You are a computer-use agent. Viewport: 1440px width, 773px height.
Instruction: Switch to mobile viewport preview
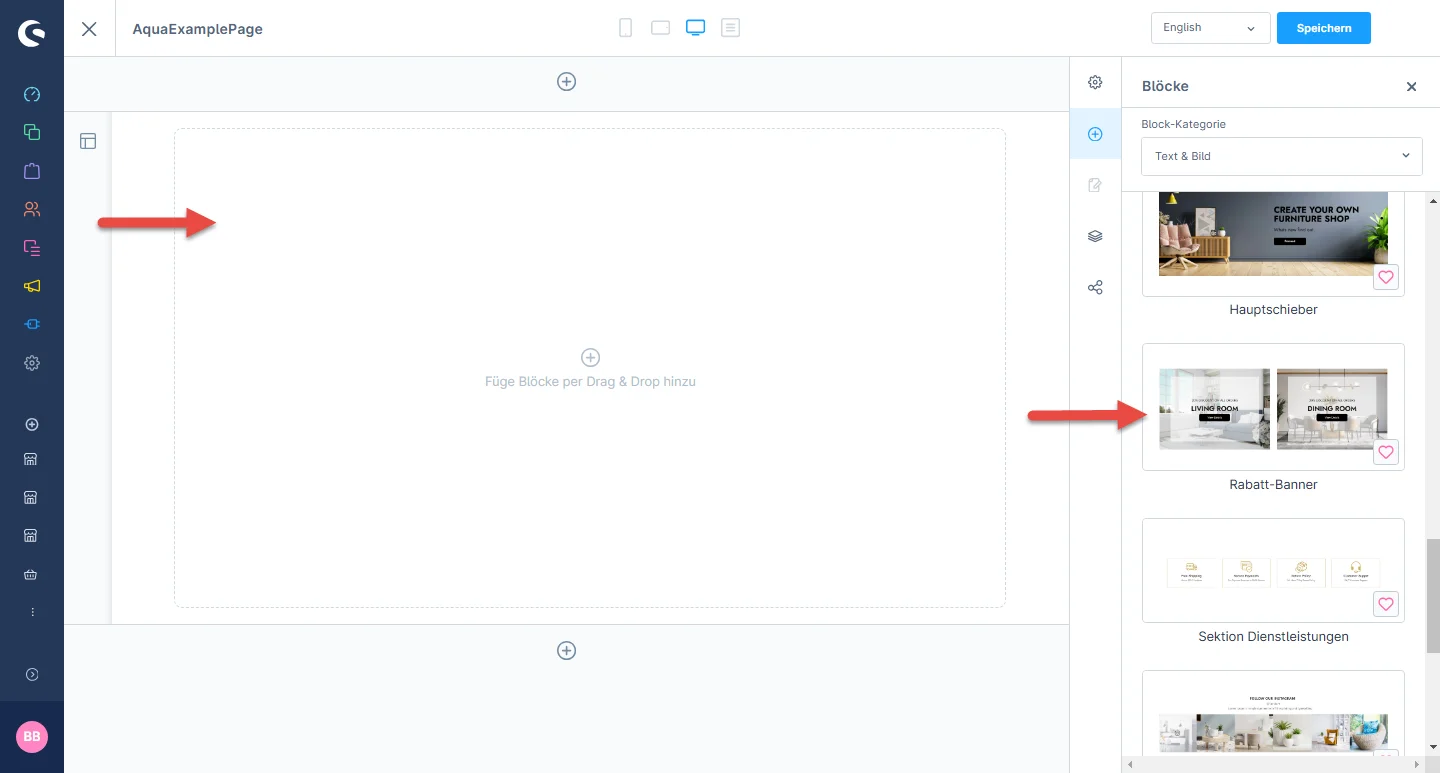pyautogui.click(x=625, y=28)
